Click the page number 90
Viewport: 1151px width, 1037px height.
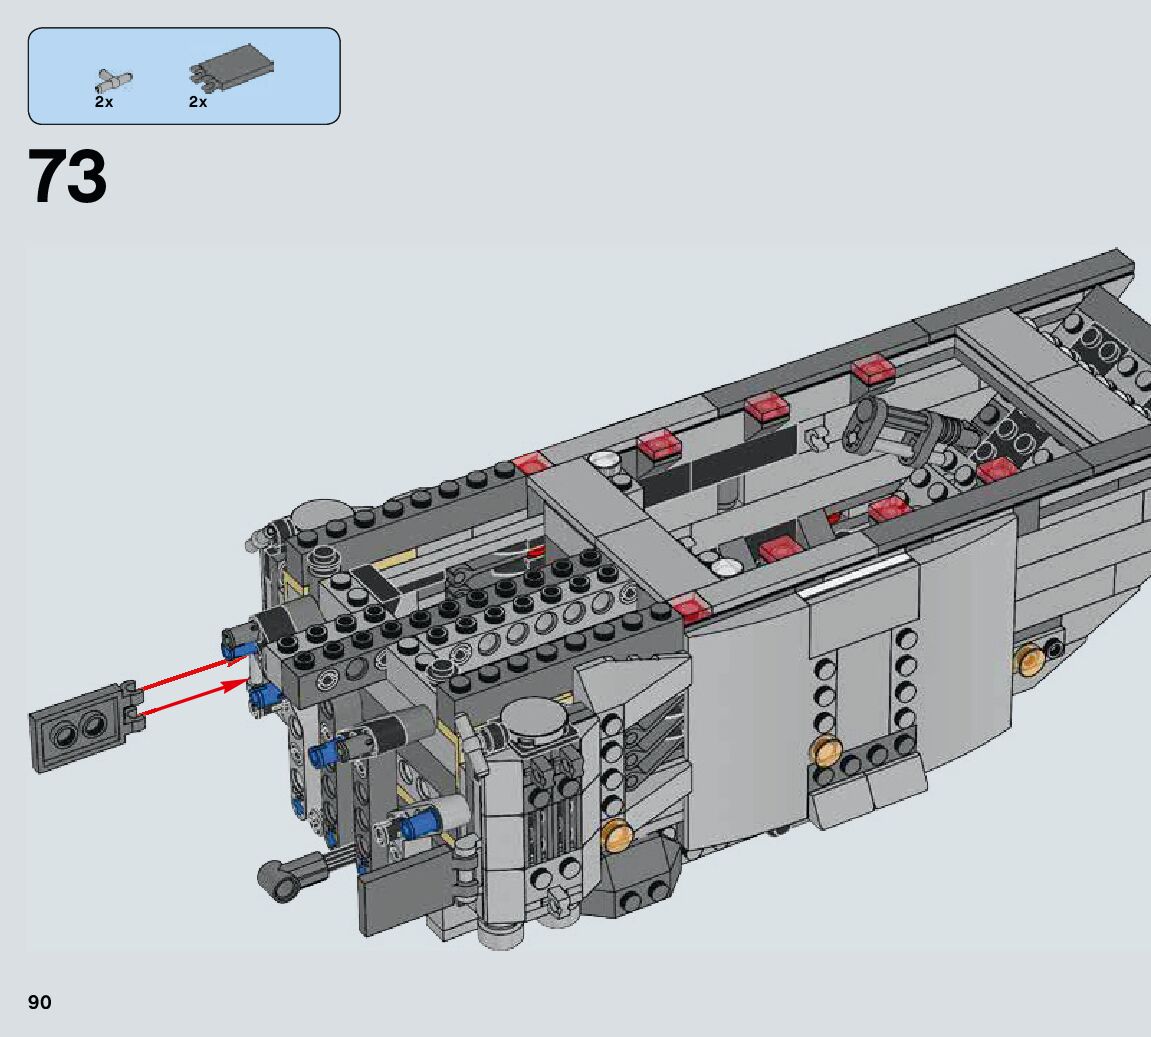click(x=40, y=1002)
